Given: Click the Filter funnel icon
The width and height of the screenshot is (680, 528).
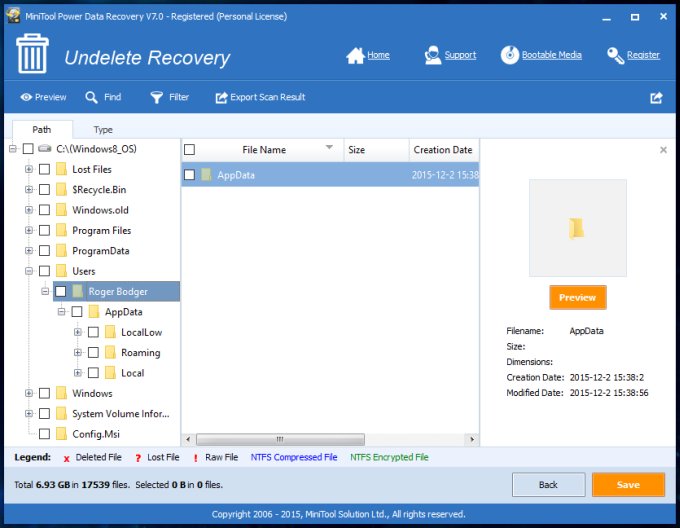Looking at the screenshot, I should click(x=157, y=98).
